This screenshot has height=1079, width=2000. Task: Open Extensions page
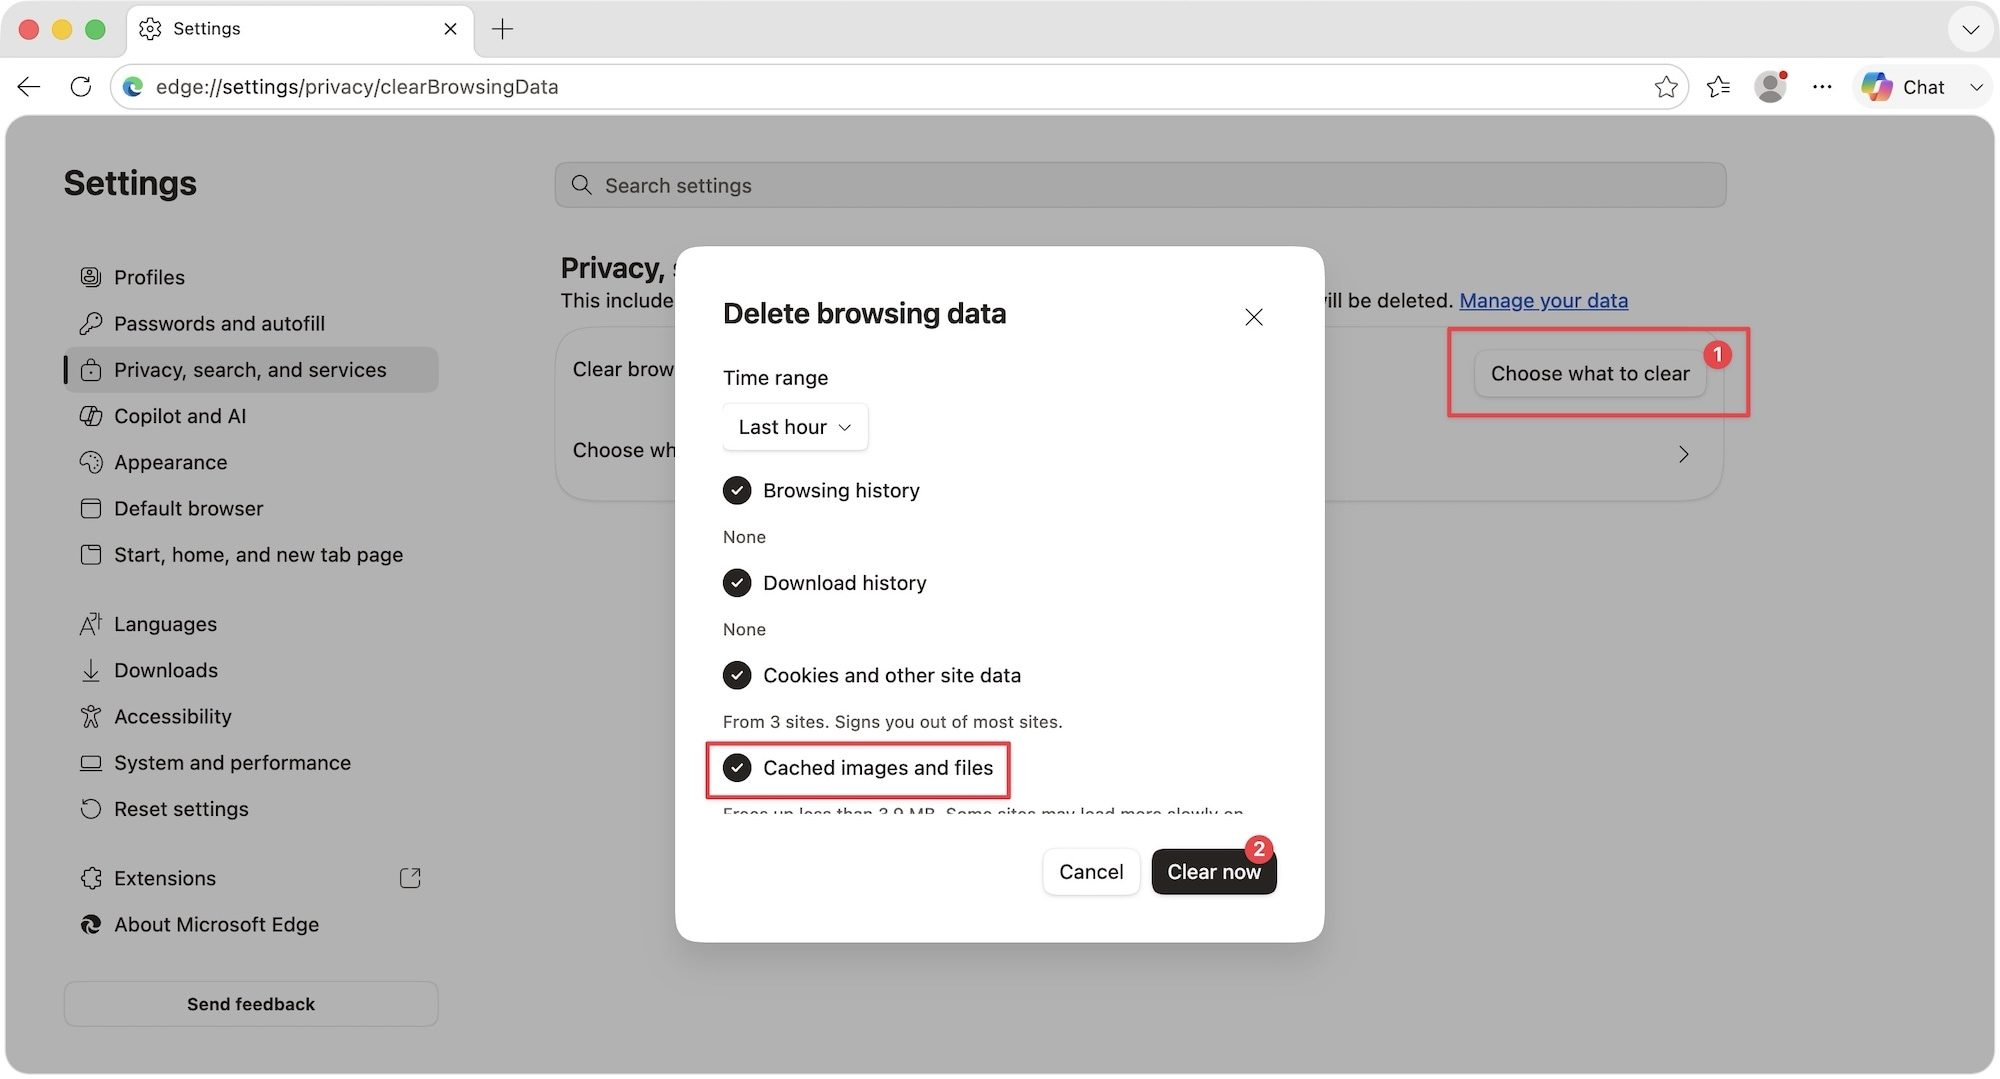[x=251, y=878]
